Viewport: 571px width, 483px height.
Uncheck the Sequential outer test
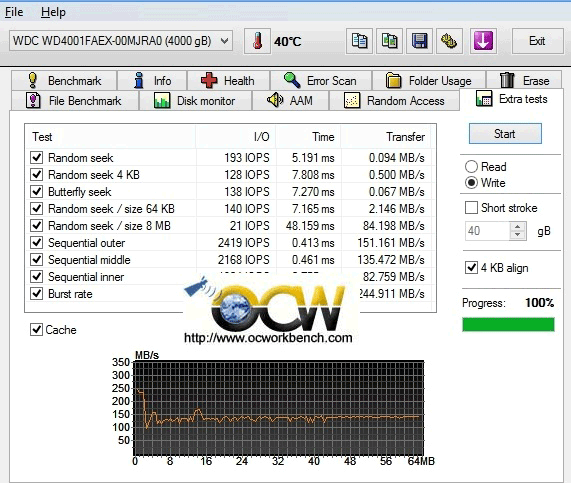point(36,243)
